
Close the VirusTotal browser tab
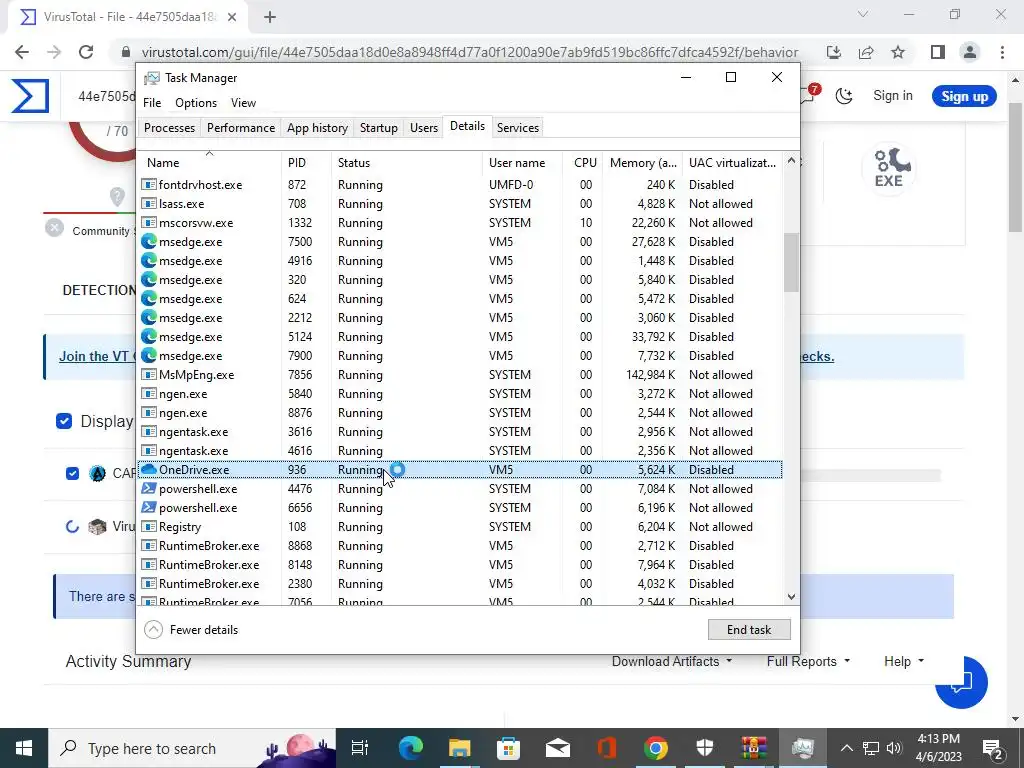click(232, 18)
